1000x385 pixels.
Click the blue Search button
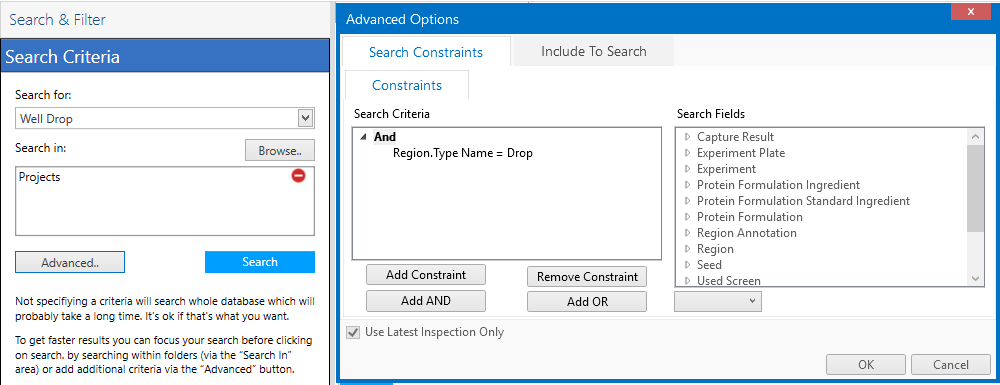[260, 261]
